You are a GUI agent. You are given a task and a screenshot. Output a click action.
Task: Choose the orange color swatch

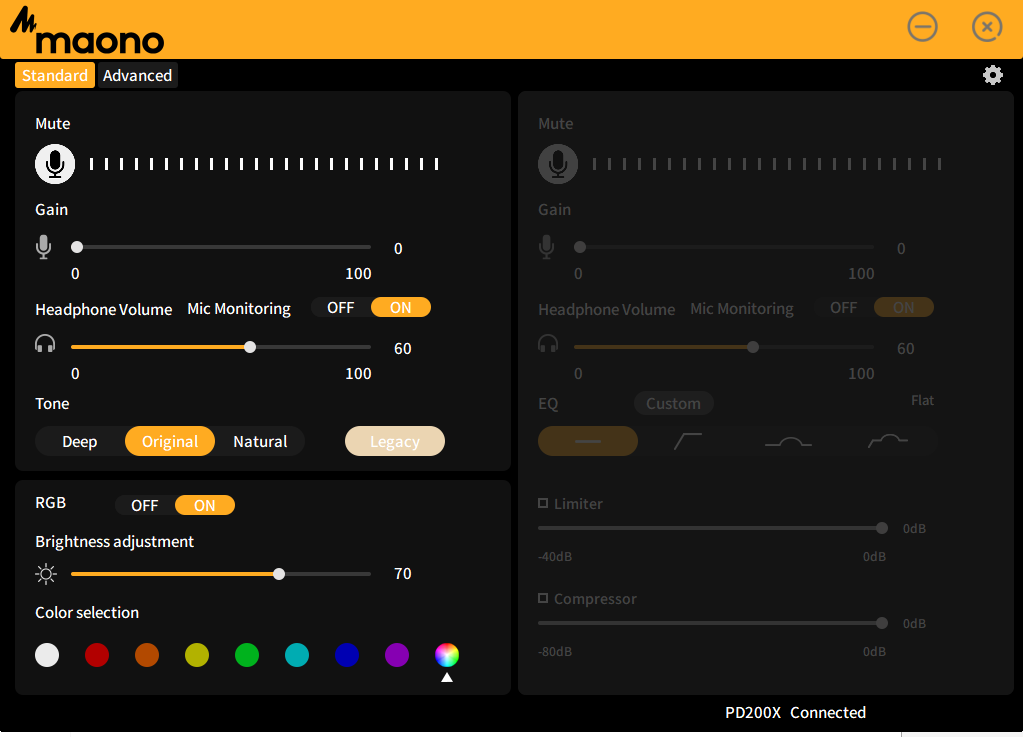click(147, 655)
